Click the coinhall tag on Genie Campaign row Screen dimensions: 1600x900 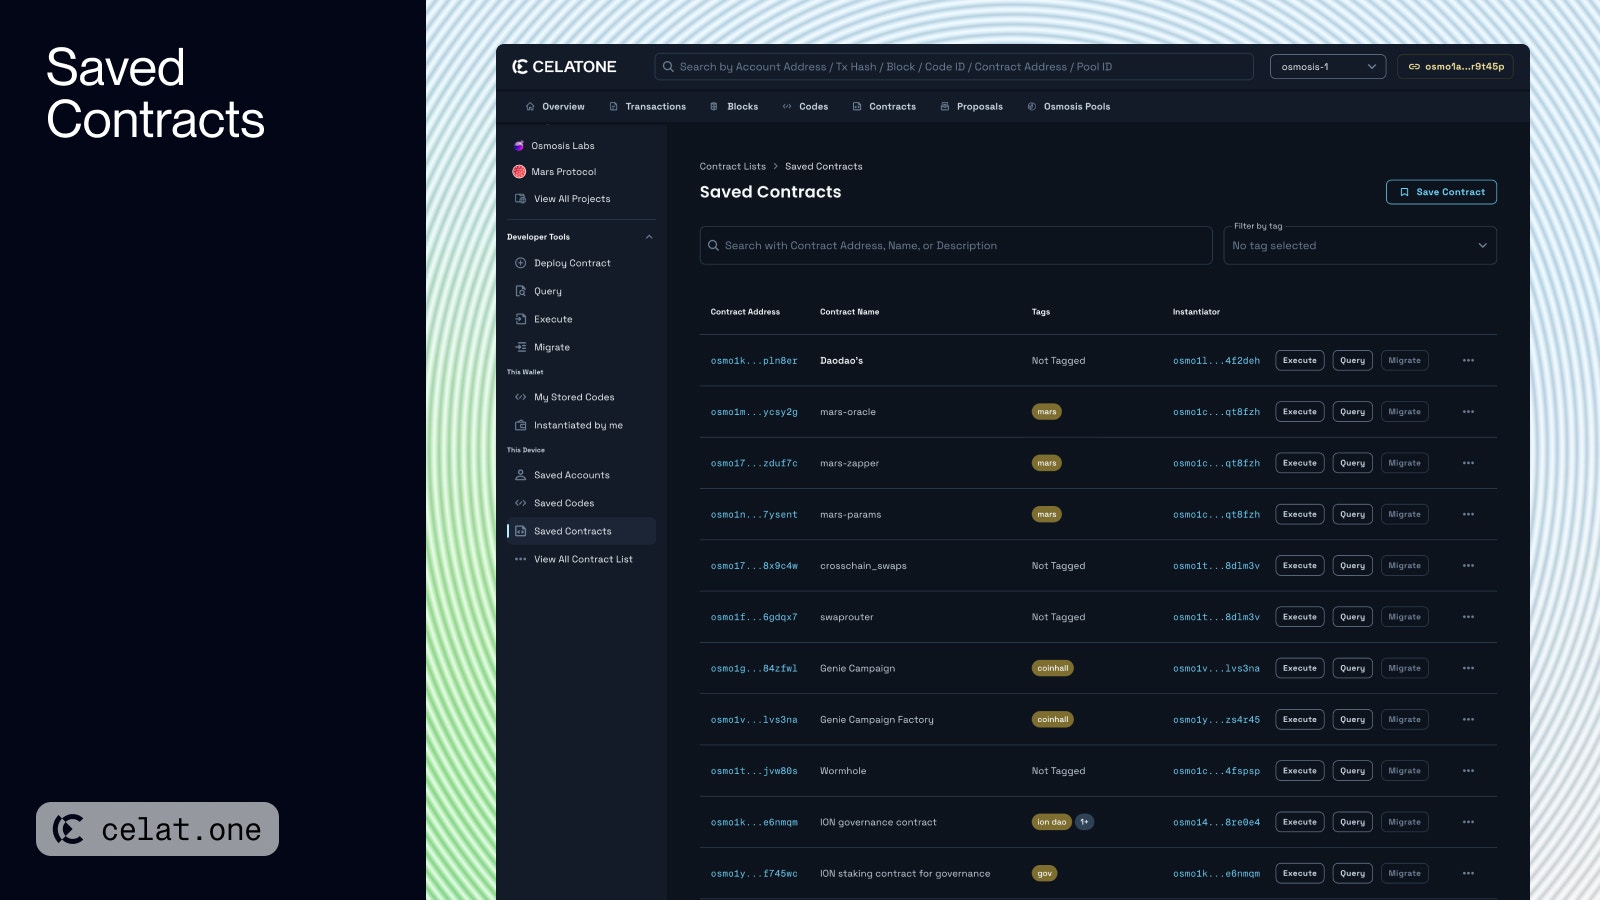[x=1053, y=668]
